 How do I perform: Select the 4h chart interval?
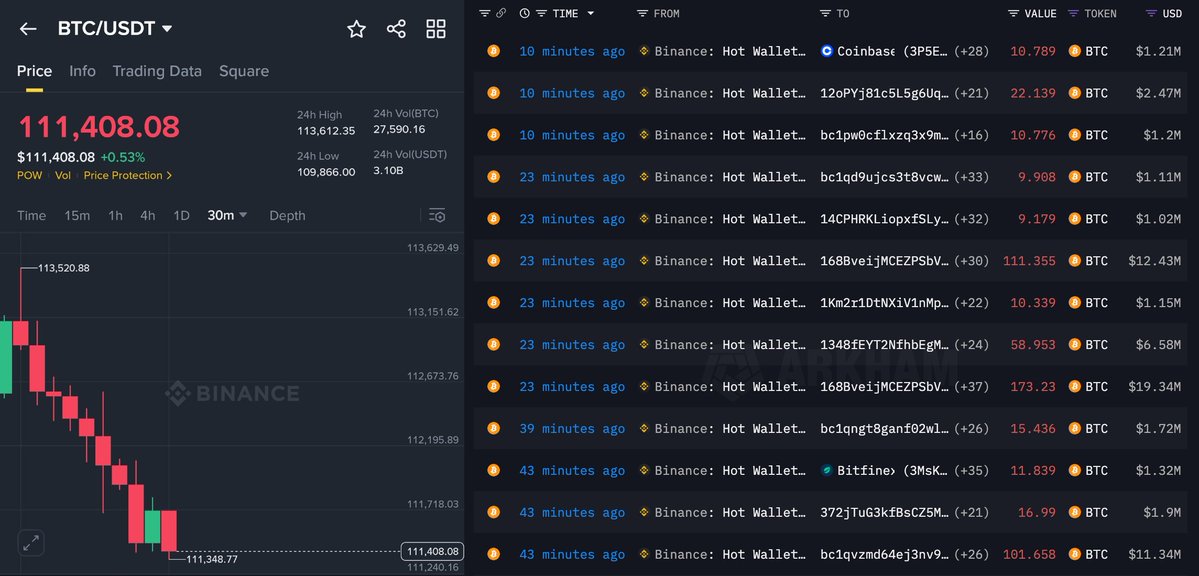148,216
